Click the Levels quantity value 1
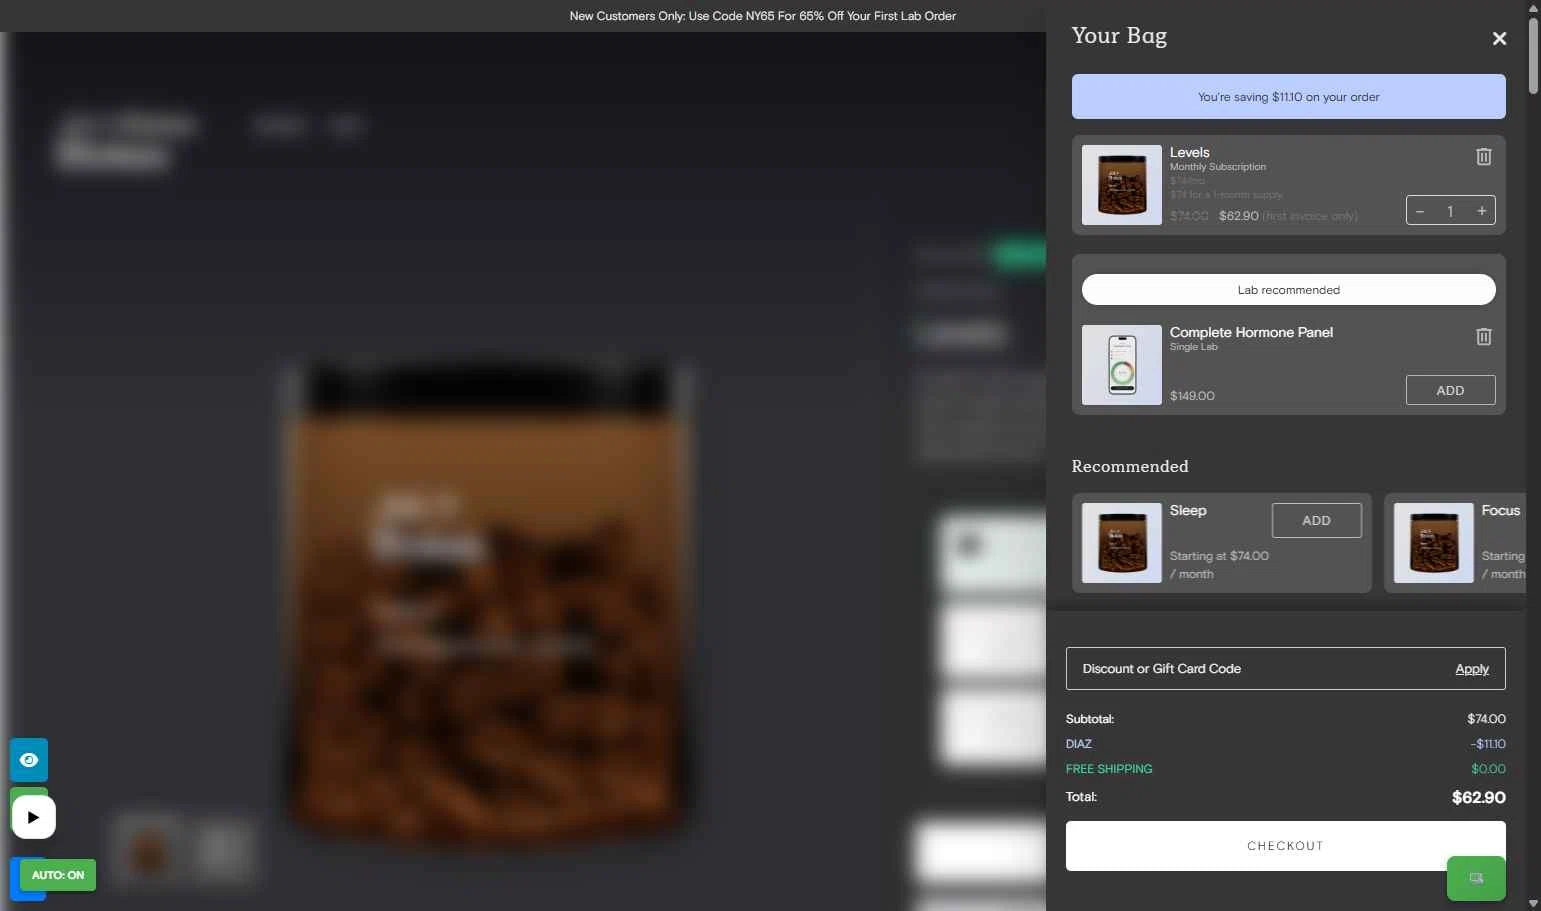Viewport: 1541px width, 911px height. (1450, 211)
